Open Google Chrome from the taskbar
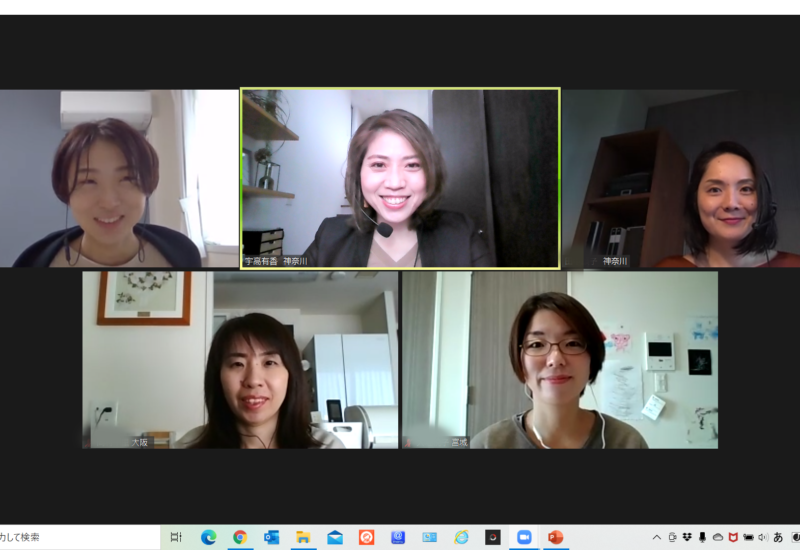The image size is (800, 550). [240, 537]
